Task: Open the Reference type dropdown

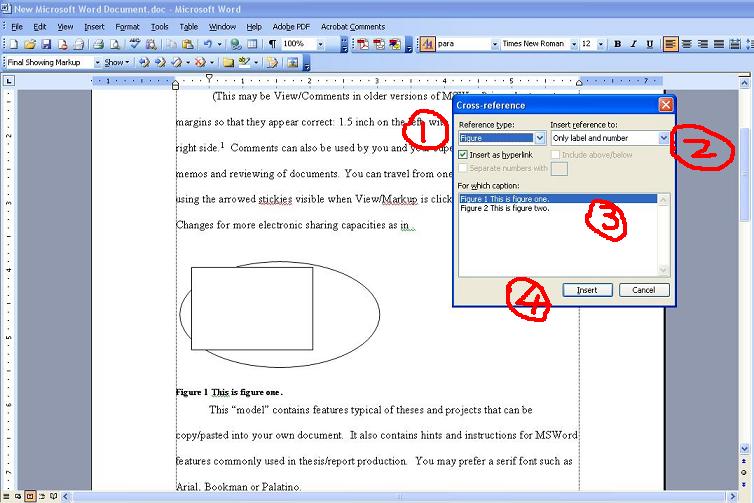Action: pyautogui.click(x=540, y=138)
